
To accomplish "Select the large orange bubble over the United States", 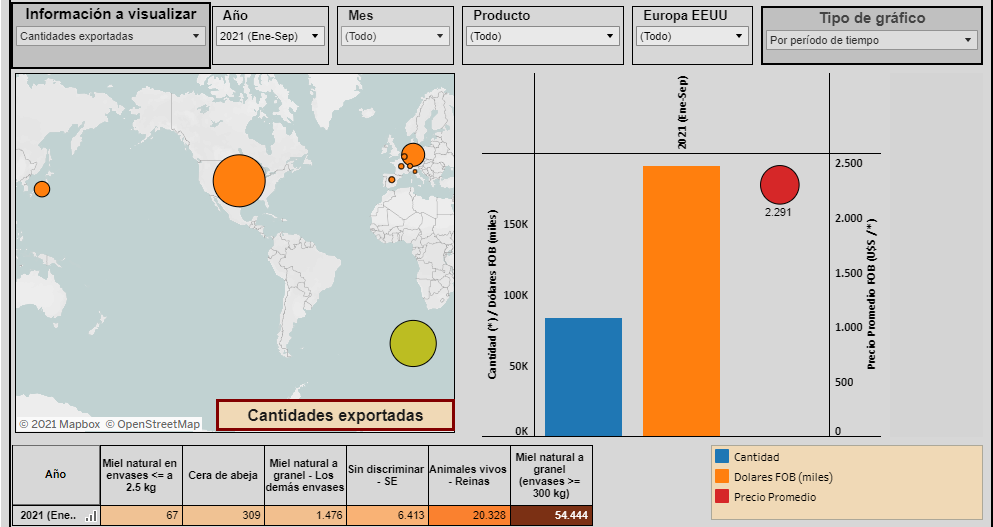I will tap(239, 181).
